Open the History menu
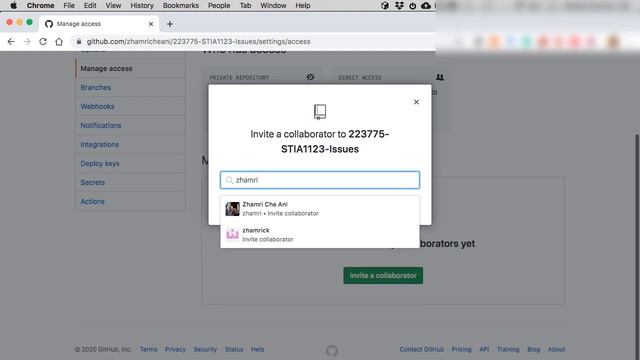The width and height of the screenshot is (640, 360). (x=142, y=6)
